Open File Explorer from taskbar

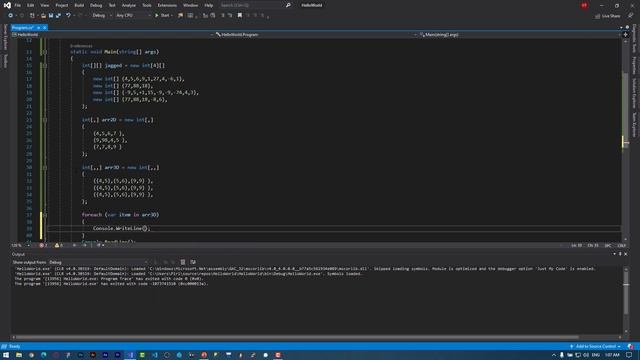[19, 355]
